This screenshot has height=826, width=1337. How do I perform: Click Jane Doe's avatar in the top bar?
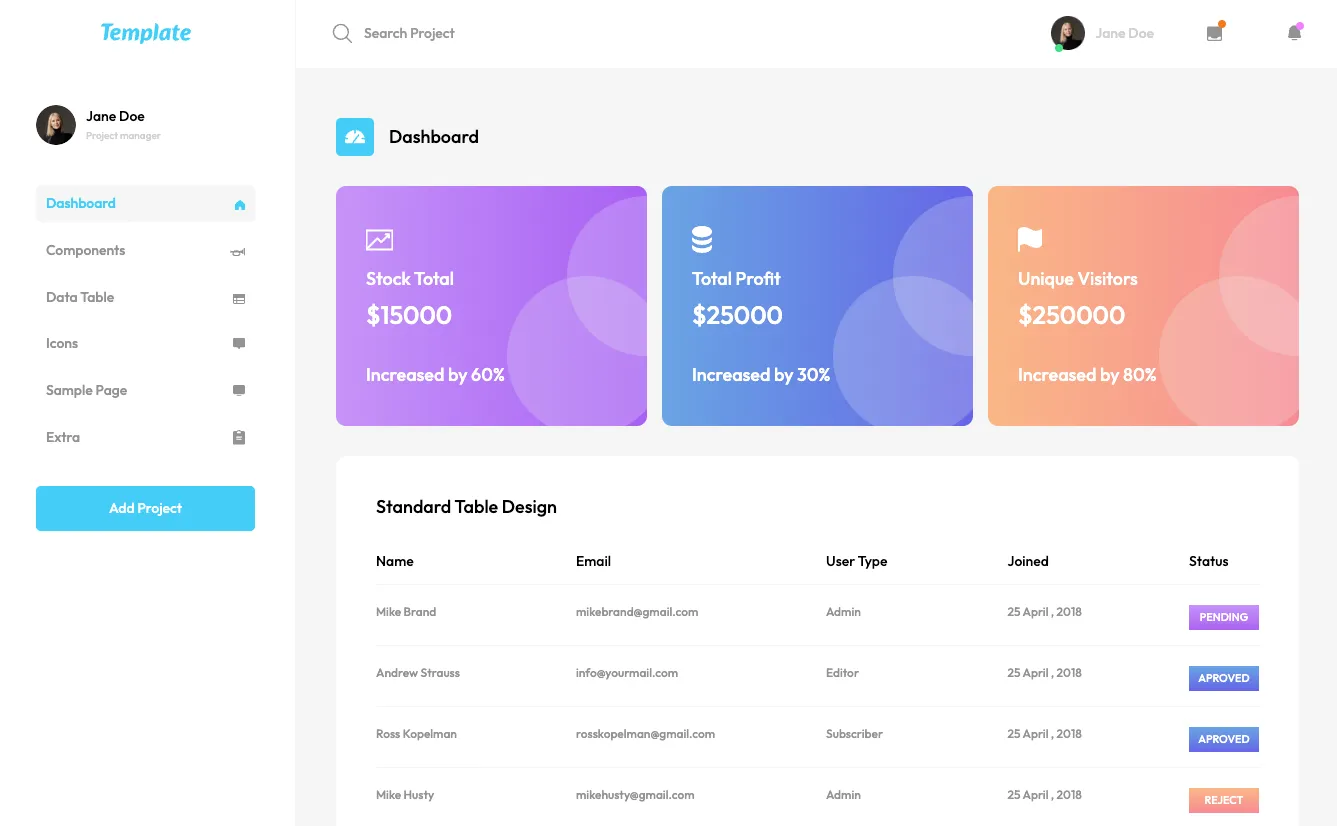1067,32
